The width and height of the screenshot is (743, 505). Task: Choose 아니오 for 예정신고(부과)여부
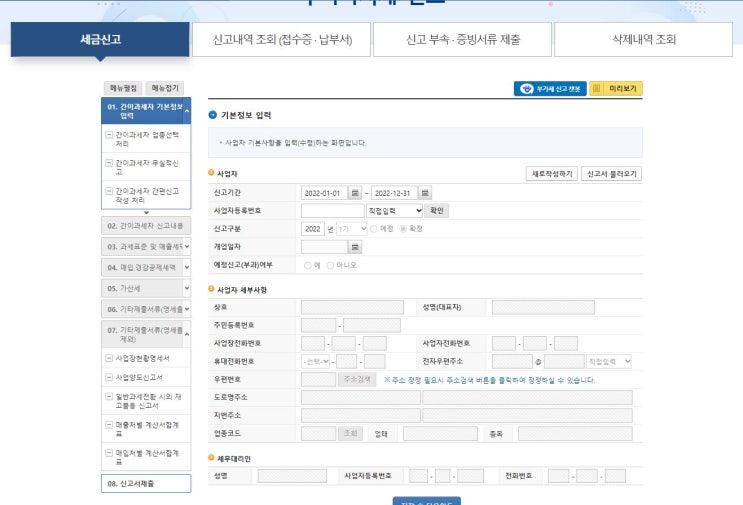[x=330, y=265]
